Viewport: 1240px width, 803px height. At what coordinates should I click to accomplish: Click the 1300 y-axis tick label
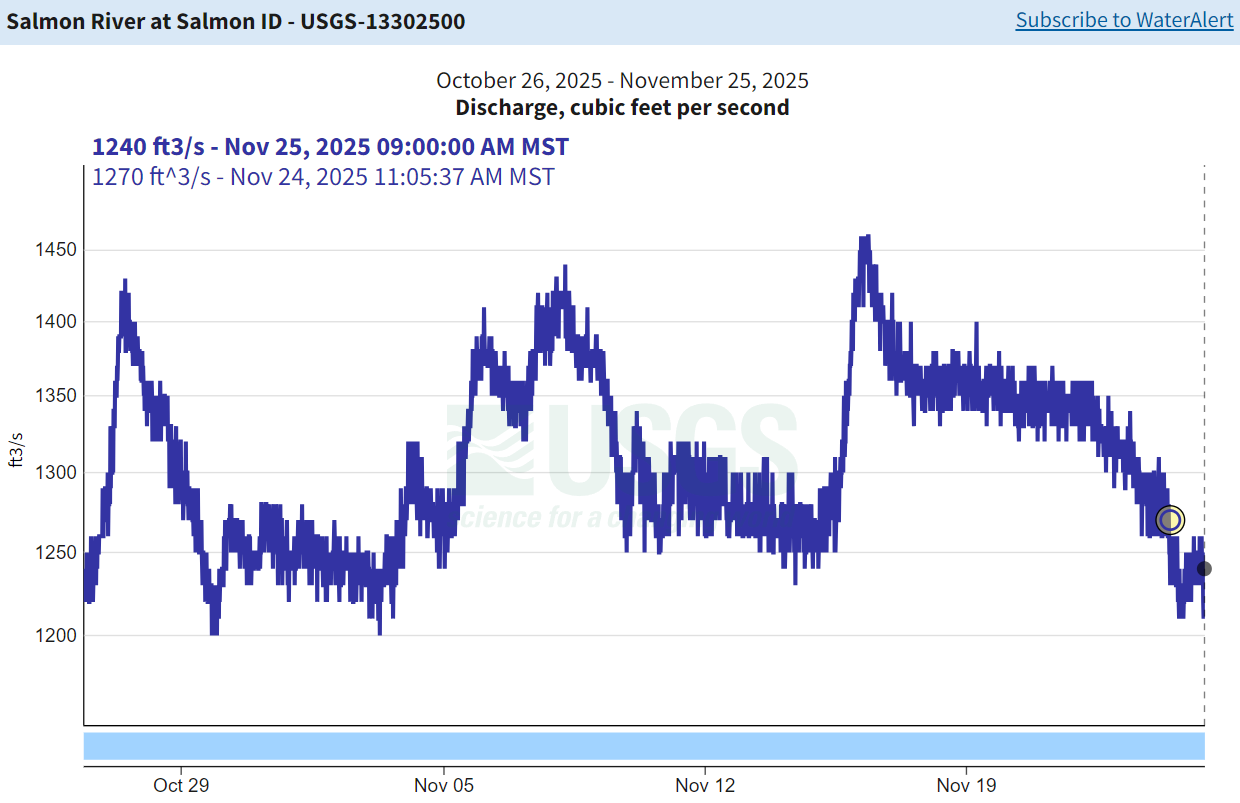click(x=52, y=473)
